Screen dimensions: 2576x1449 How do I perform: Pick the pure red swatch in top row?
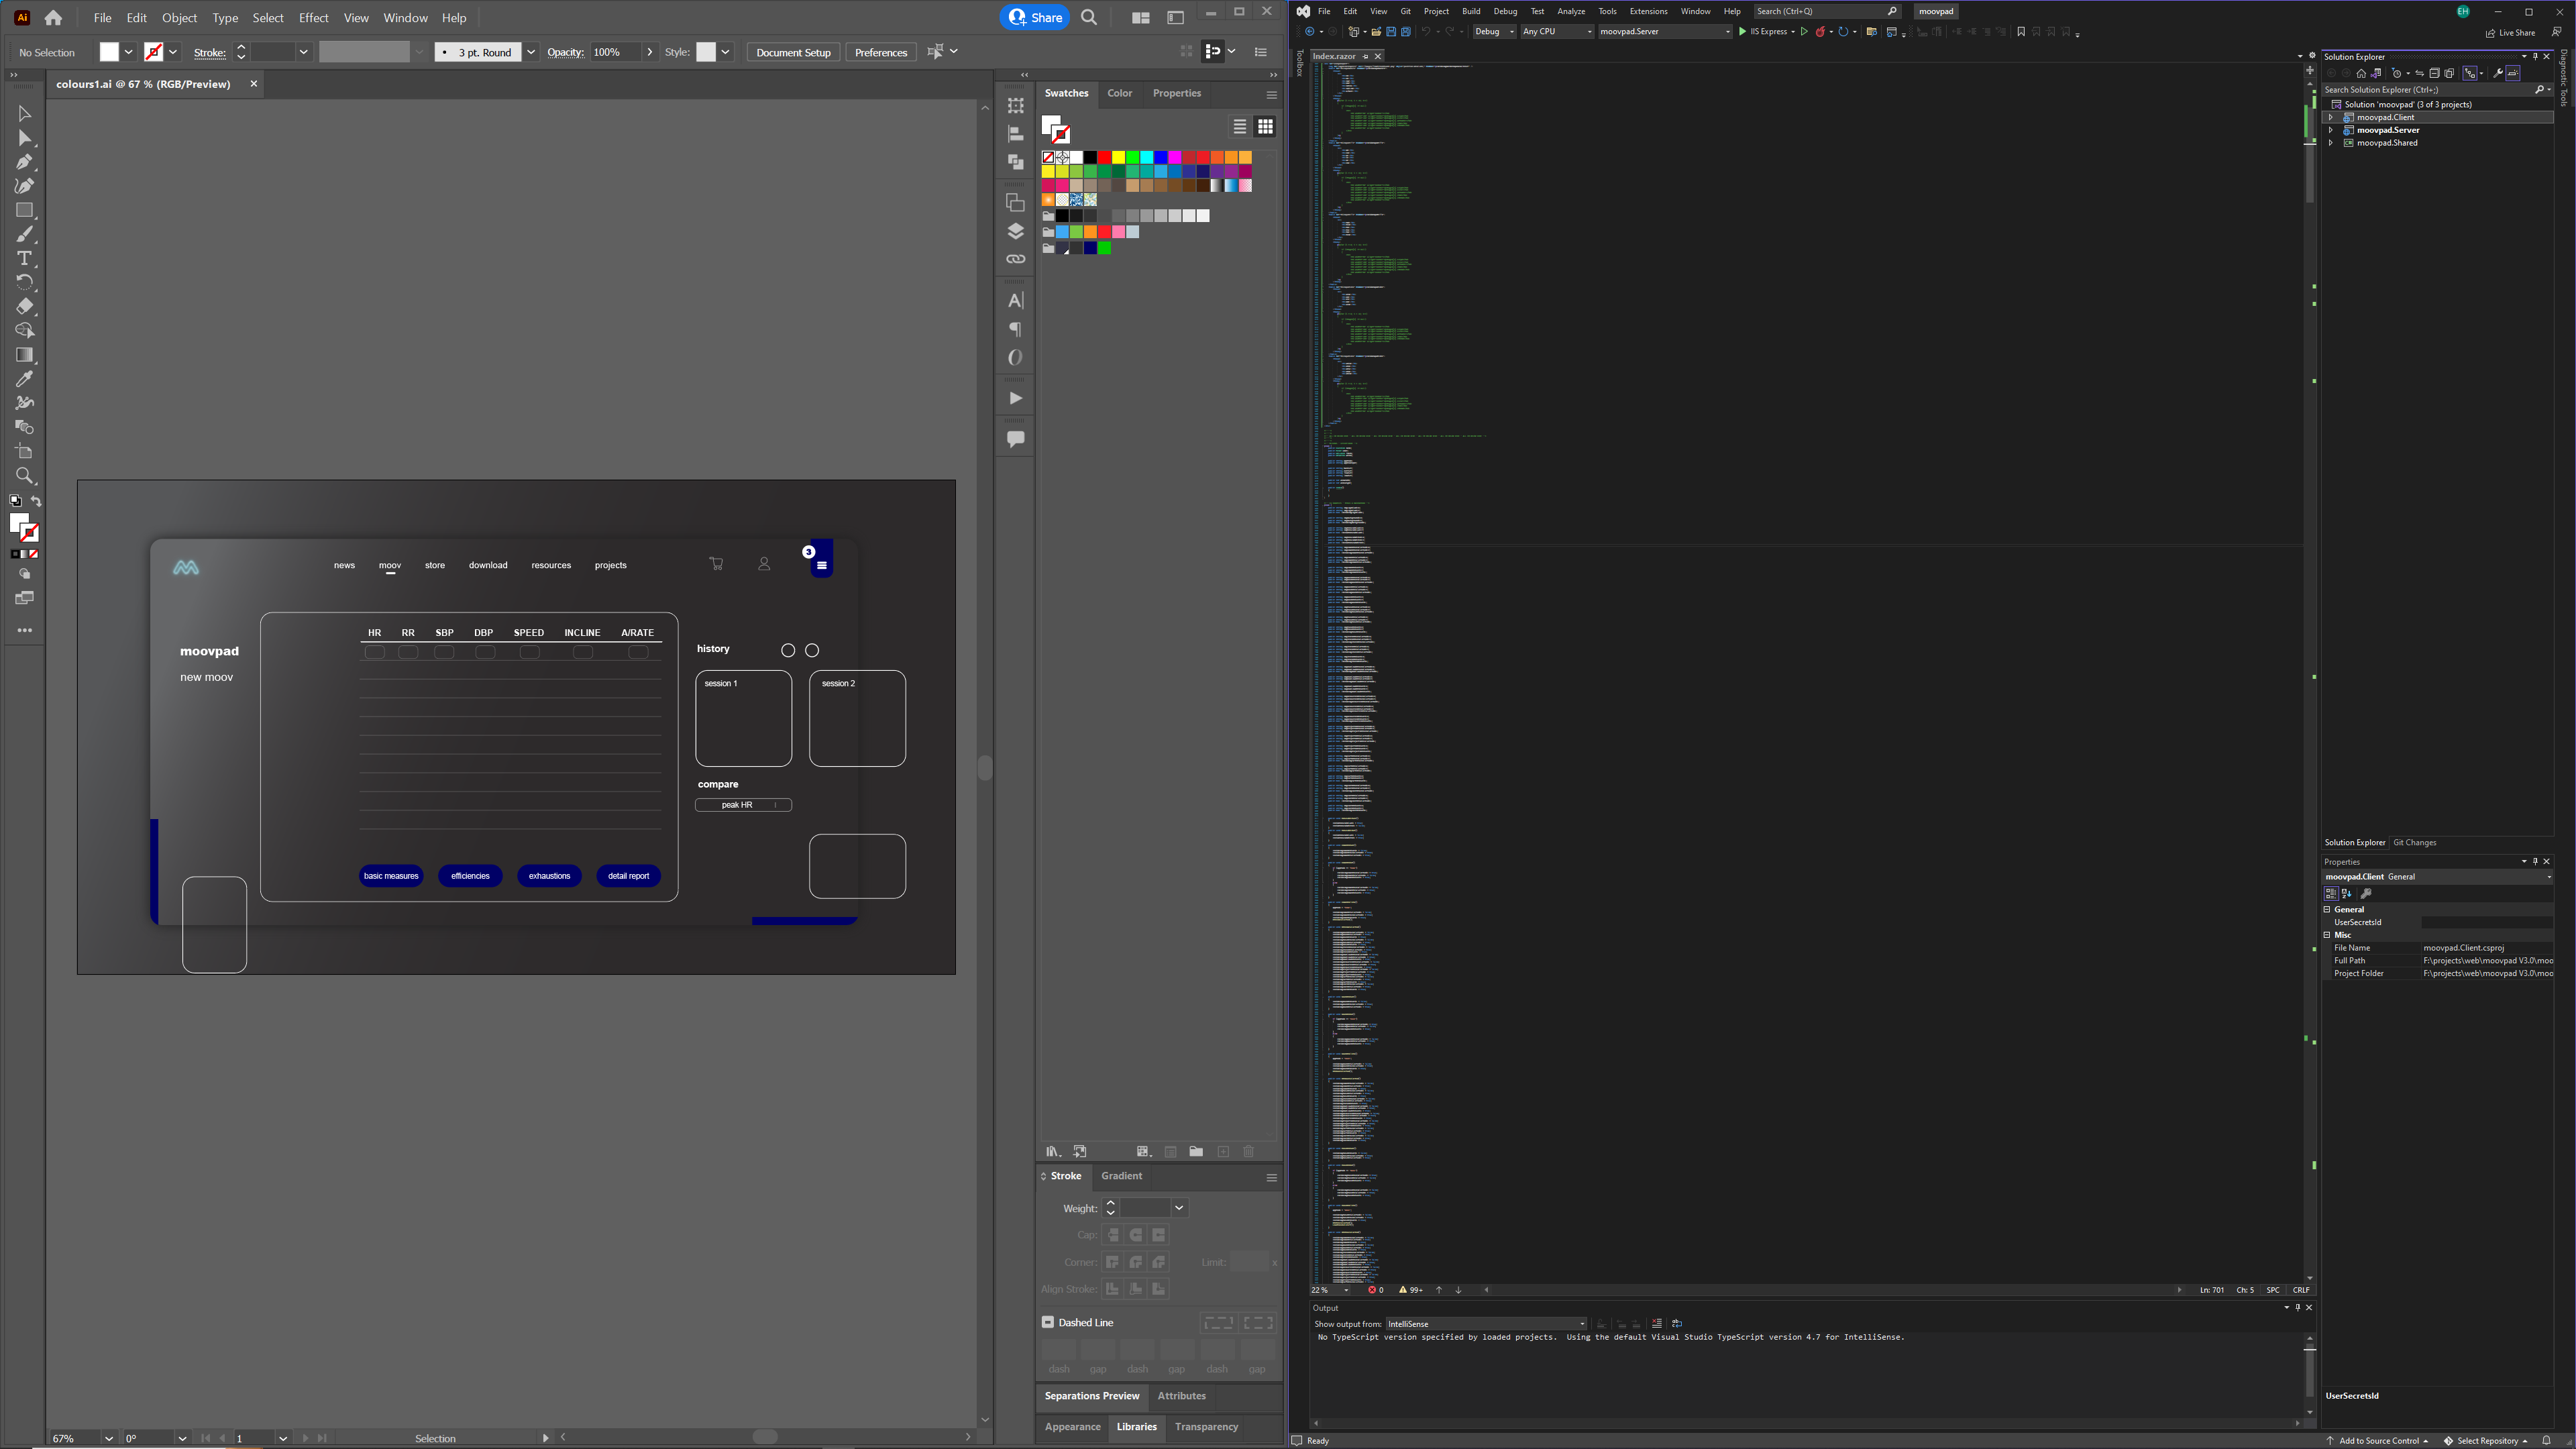click(x=1104, y=158)
